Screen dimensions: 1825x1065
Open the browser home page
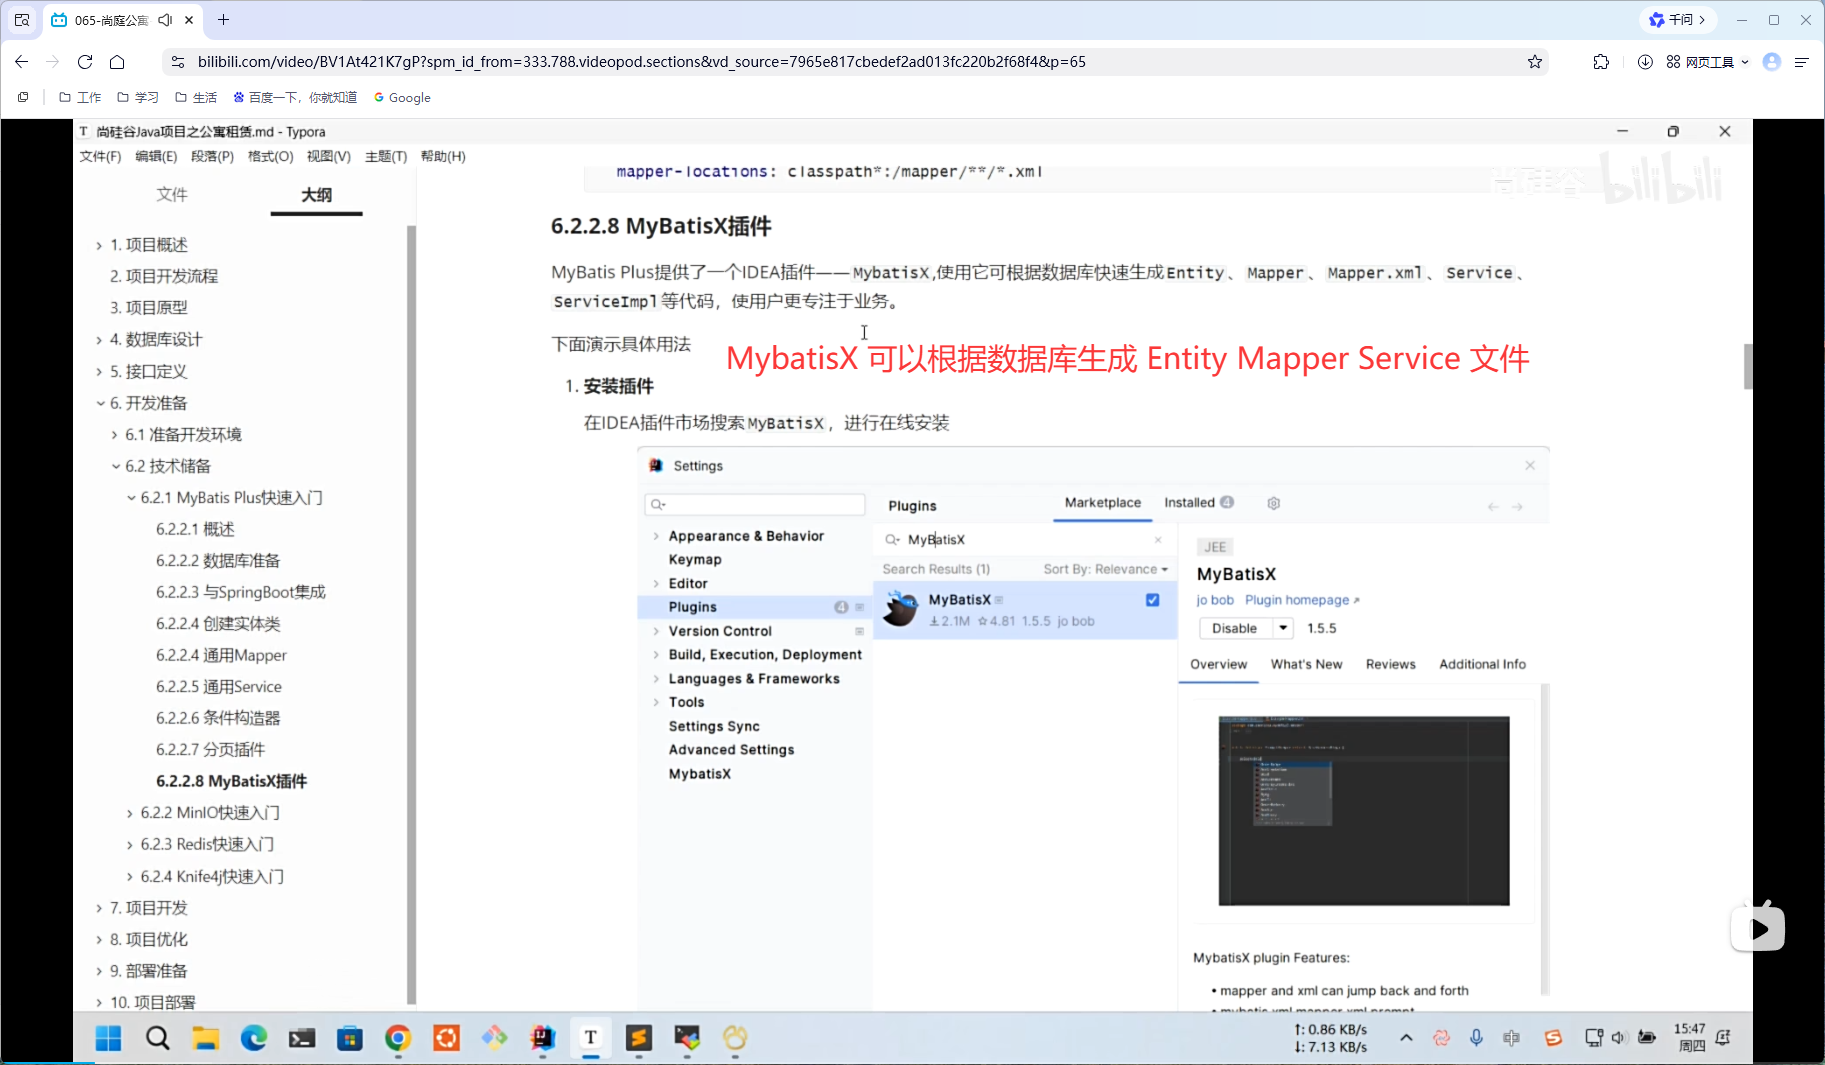[117, 62]
